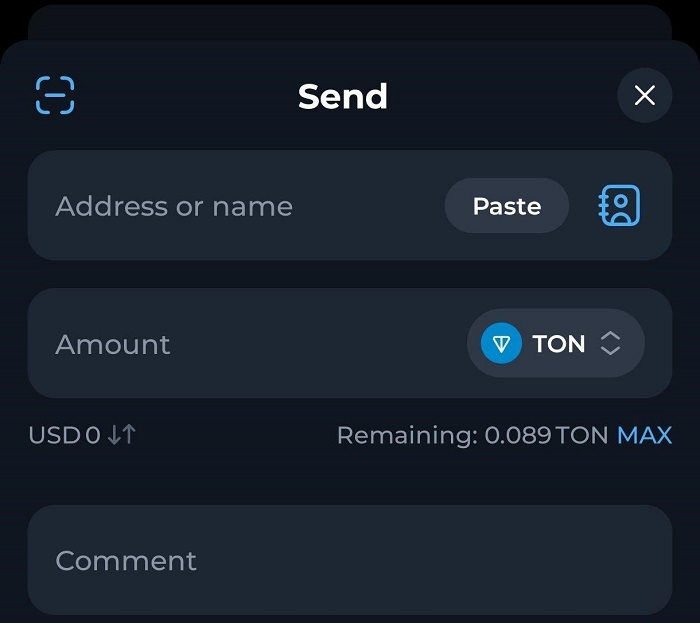Open the address book contacts
The image size is (700, 623).
click(619, 206)
